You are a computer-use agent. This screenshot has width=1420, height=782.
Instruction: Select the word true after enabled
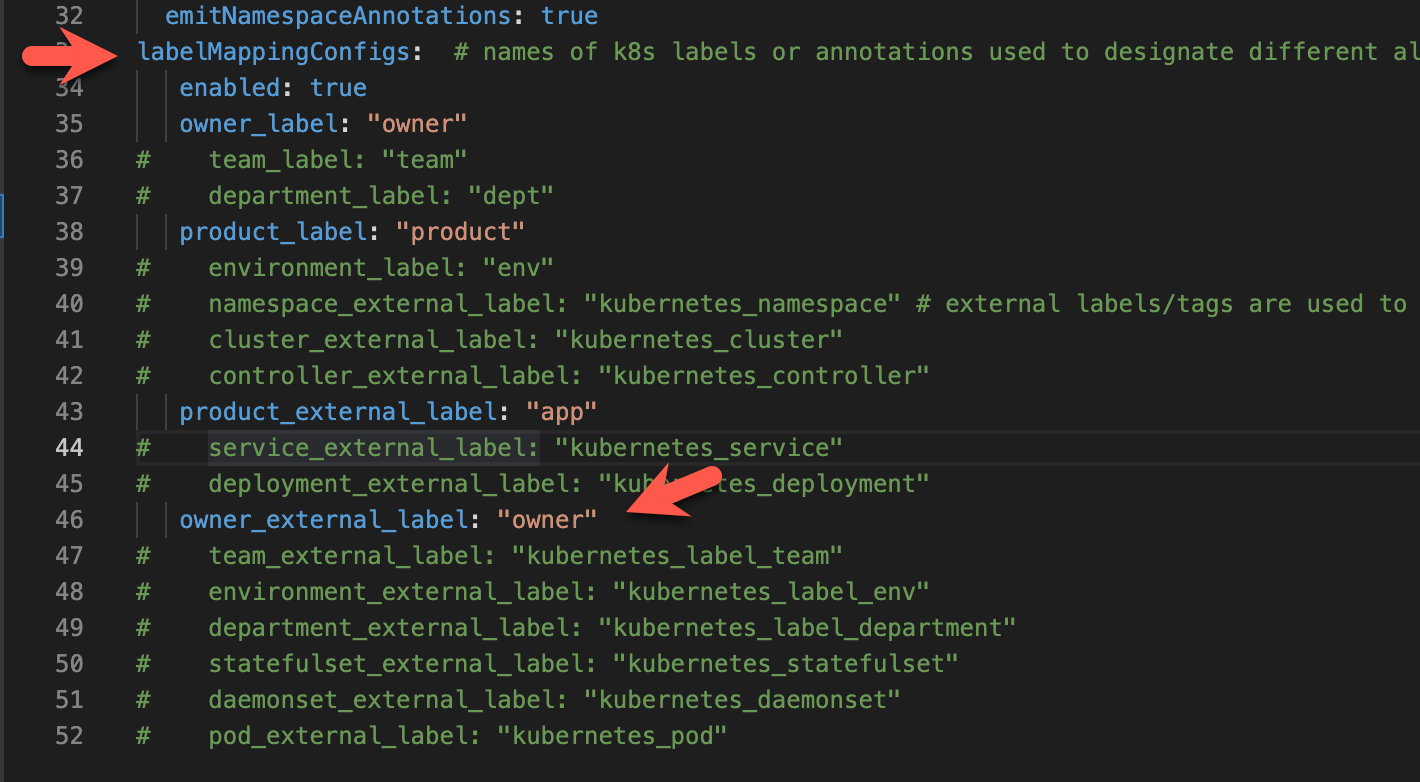click(337, 87)
